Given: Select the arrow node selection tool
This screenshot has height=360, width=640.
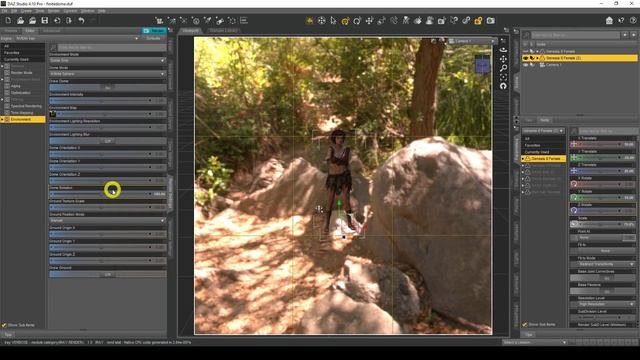Looking at the screenshot, I should 333,20.
